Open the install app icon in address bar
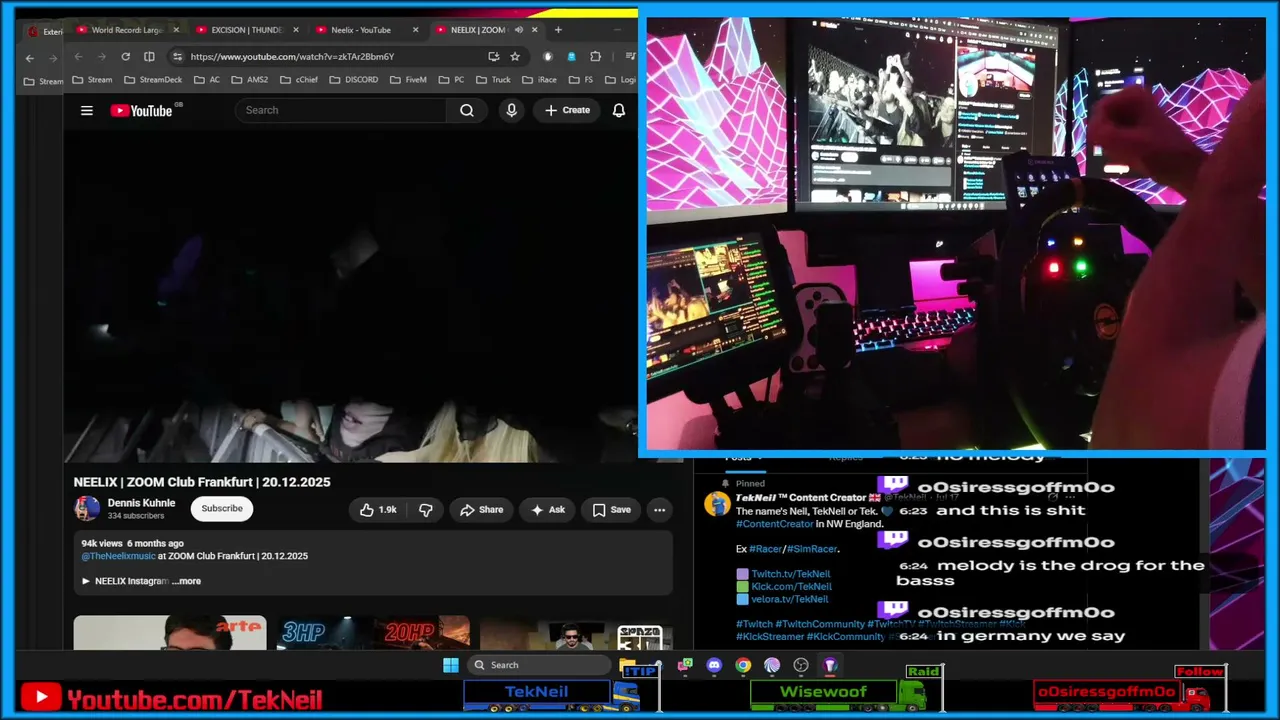 coord(494,57)
